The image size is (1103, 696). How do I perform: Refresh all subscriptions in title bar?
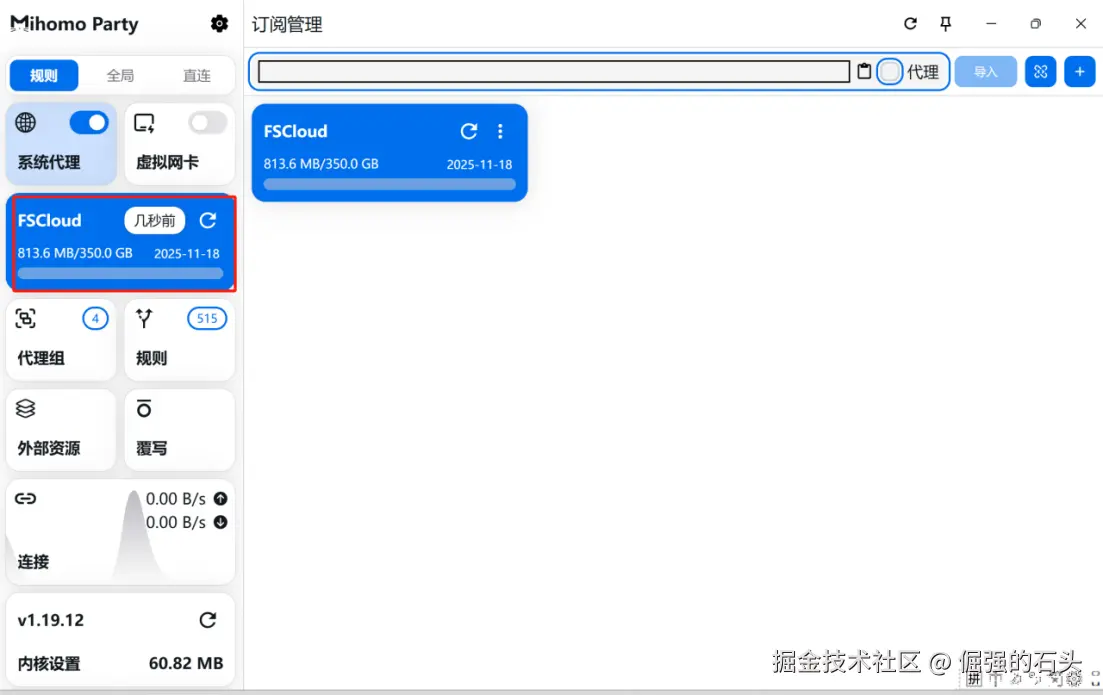pos(910,24)
